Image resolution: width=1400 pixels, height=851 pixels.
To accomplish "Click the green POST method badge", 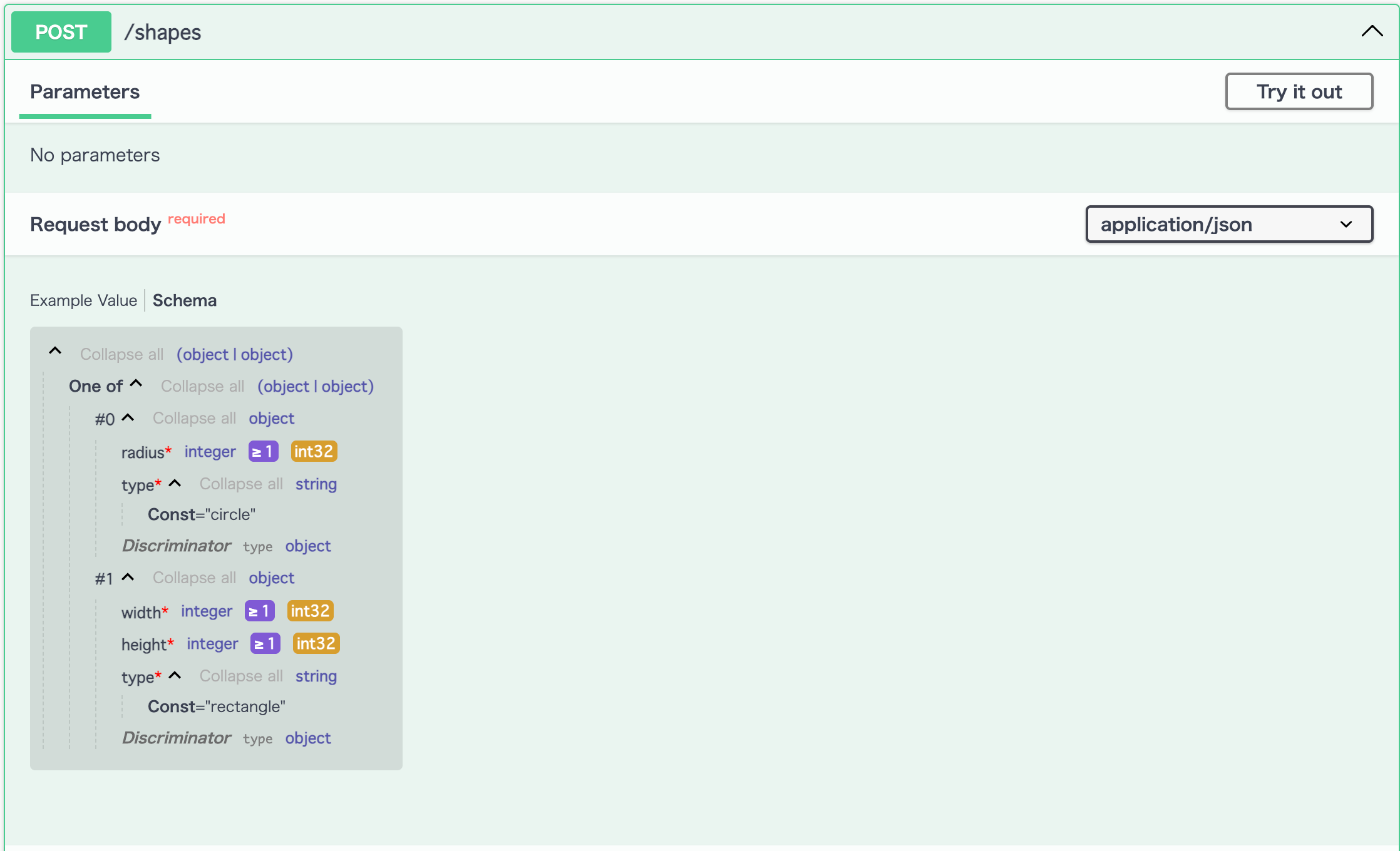I will [61, 32].
